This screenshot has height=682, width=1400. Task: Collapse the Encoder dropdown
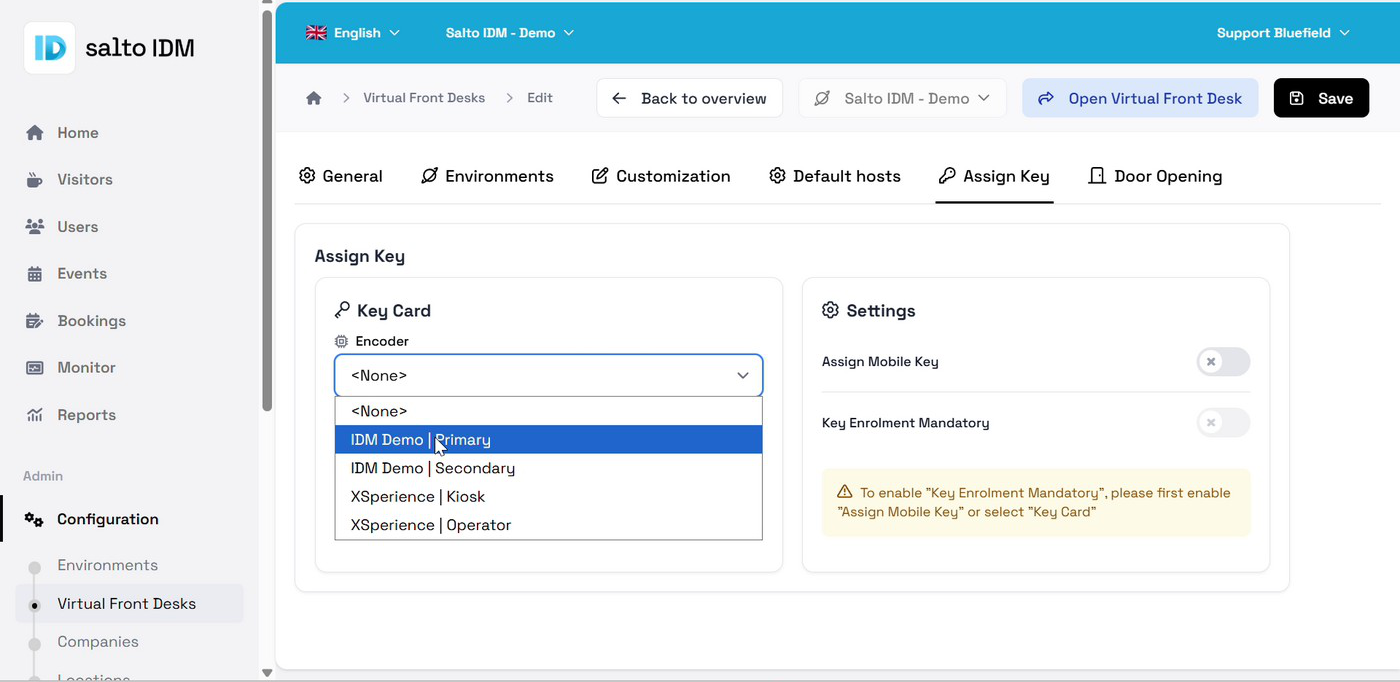(x=548, y=376)
